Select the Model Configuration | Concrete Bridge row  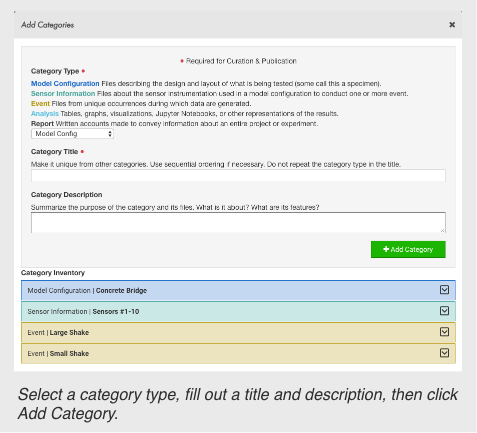point(238,290)
